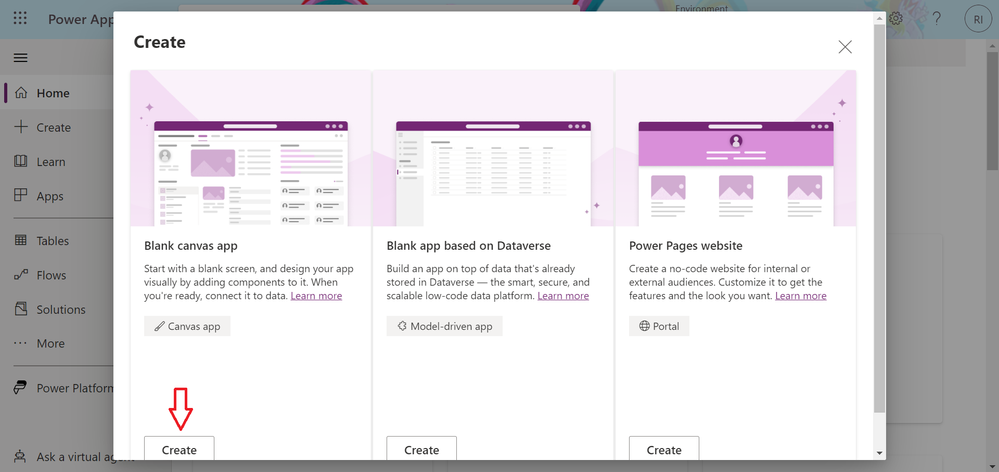Select Tables in the navigation
The image size is (999, 472).
point(53,241)
